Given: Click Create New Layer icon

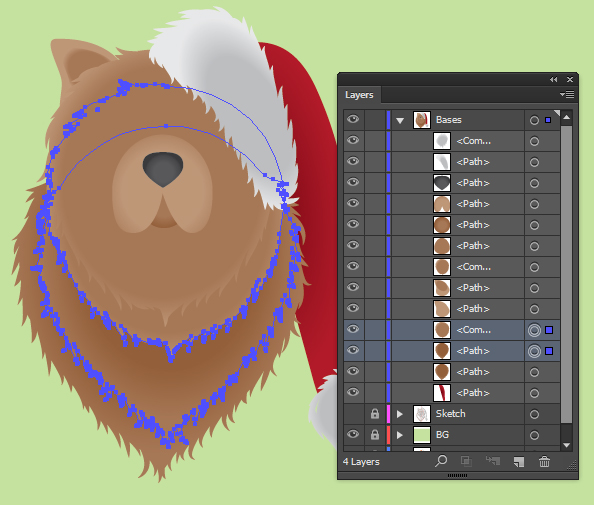Looking at the screenshot, I should 519,461.
